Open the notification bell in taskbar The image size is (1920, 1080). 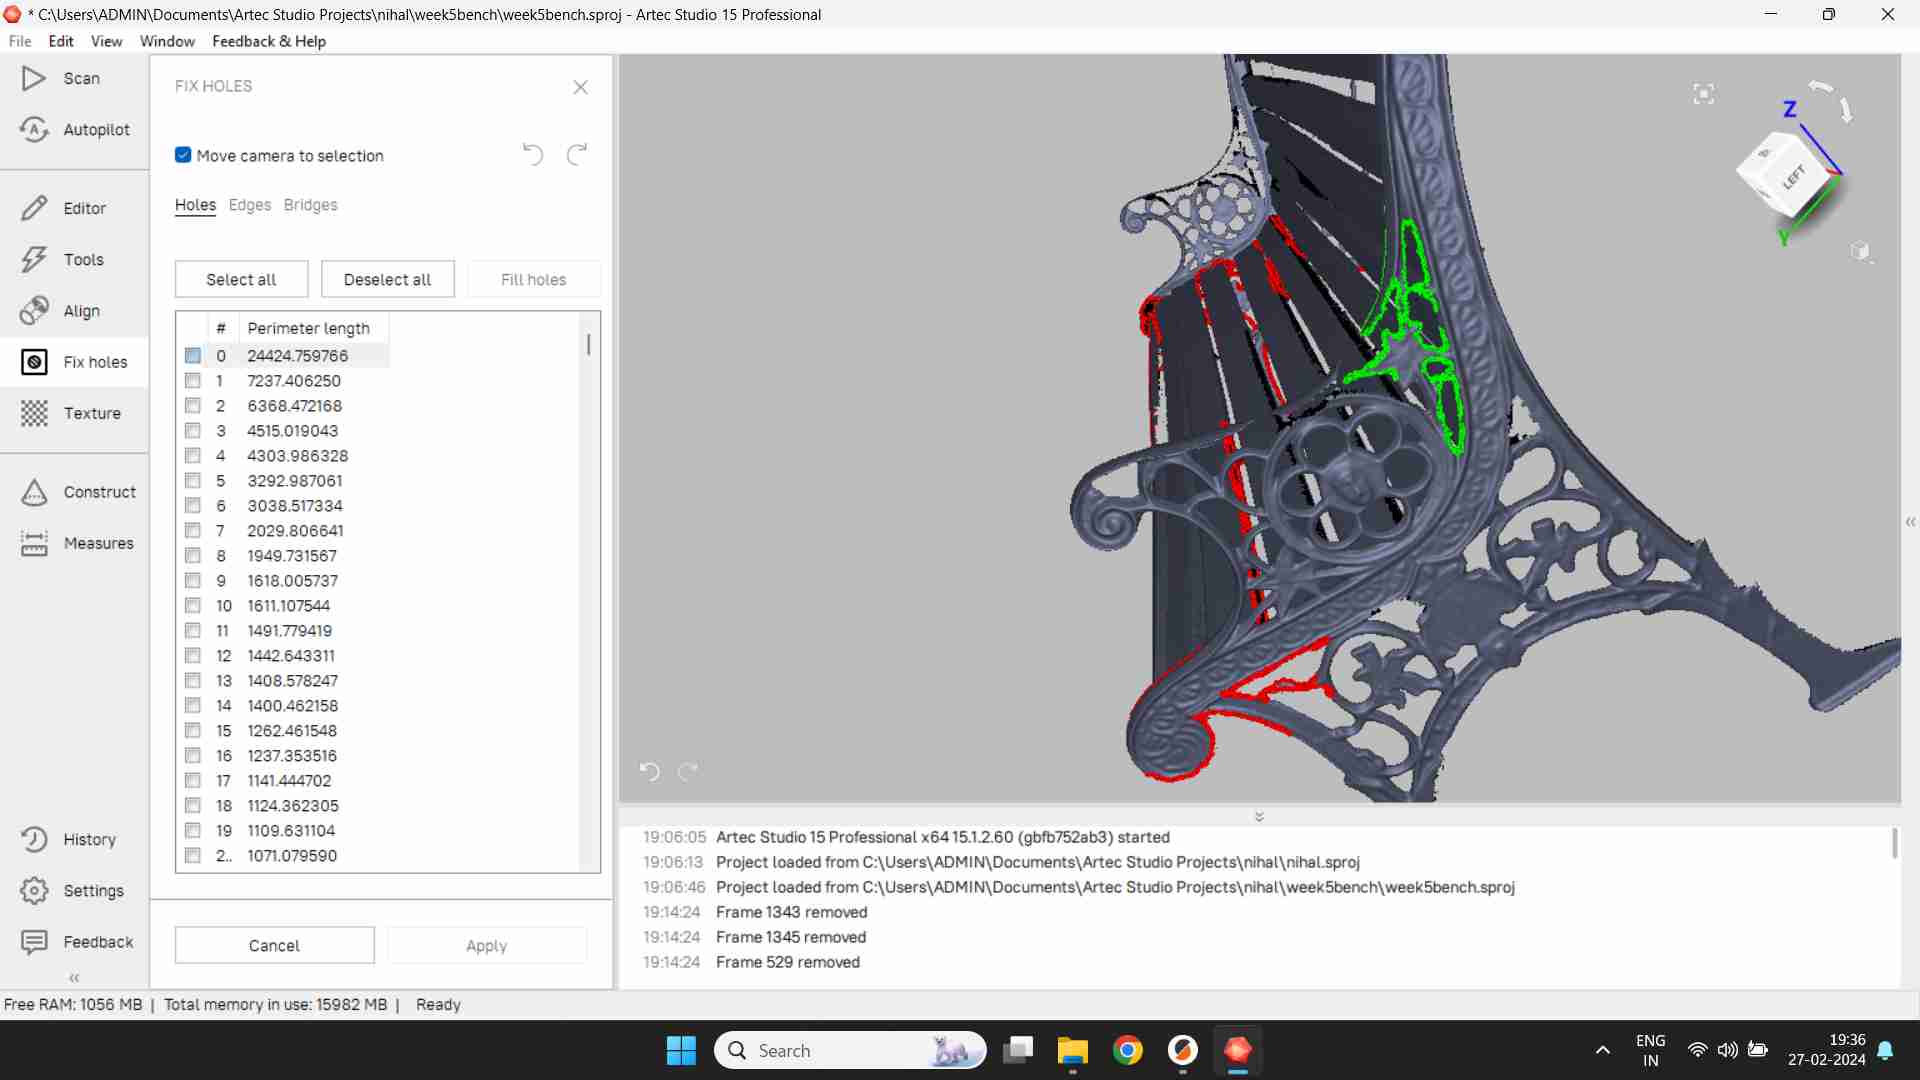[x=1885, y=1050]
